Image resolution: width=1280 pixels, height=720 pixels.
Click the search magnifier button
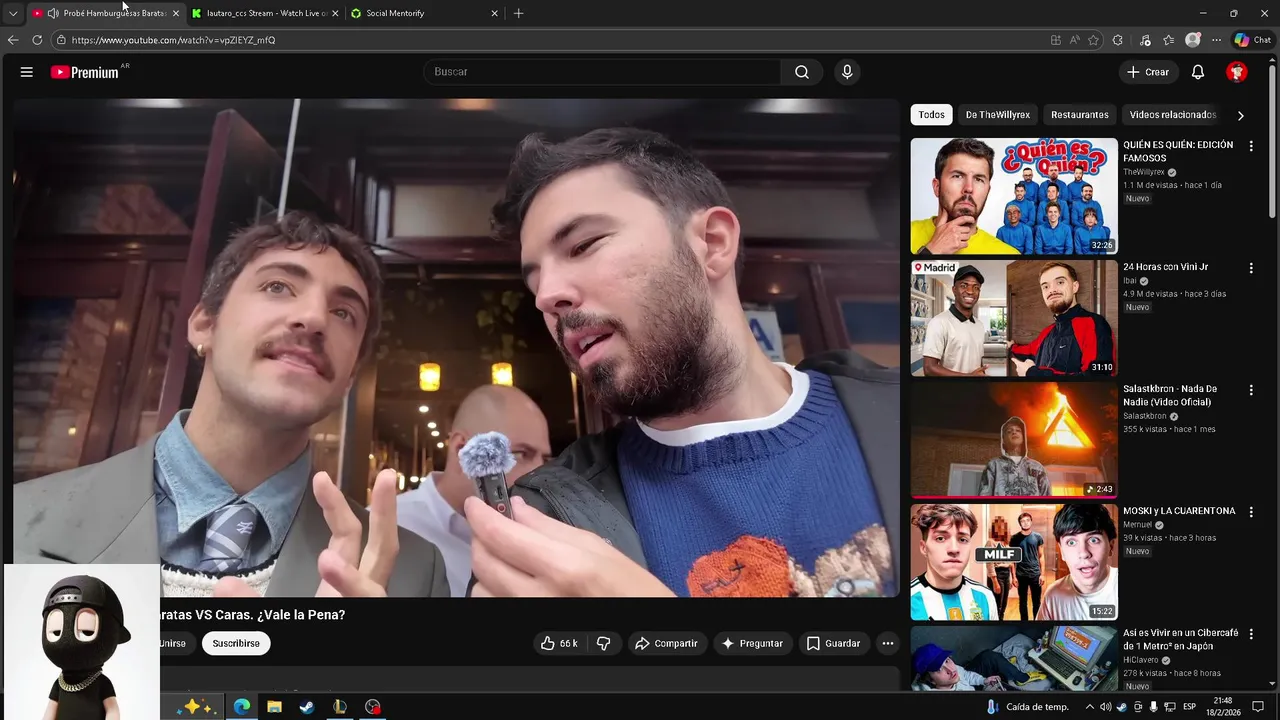[x=802, y=72]
